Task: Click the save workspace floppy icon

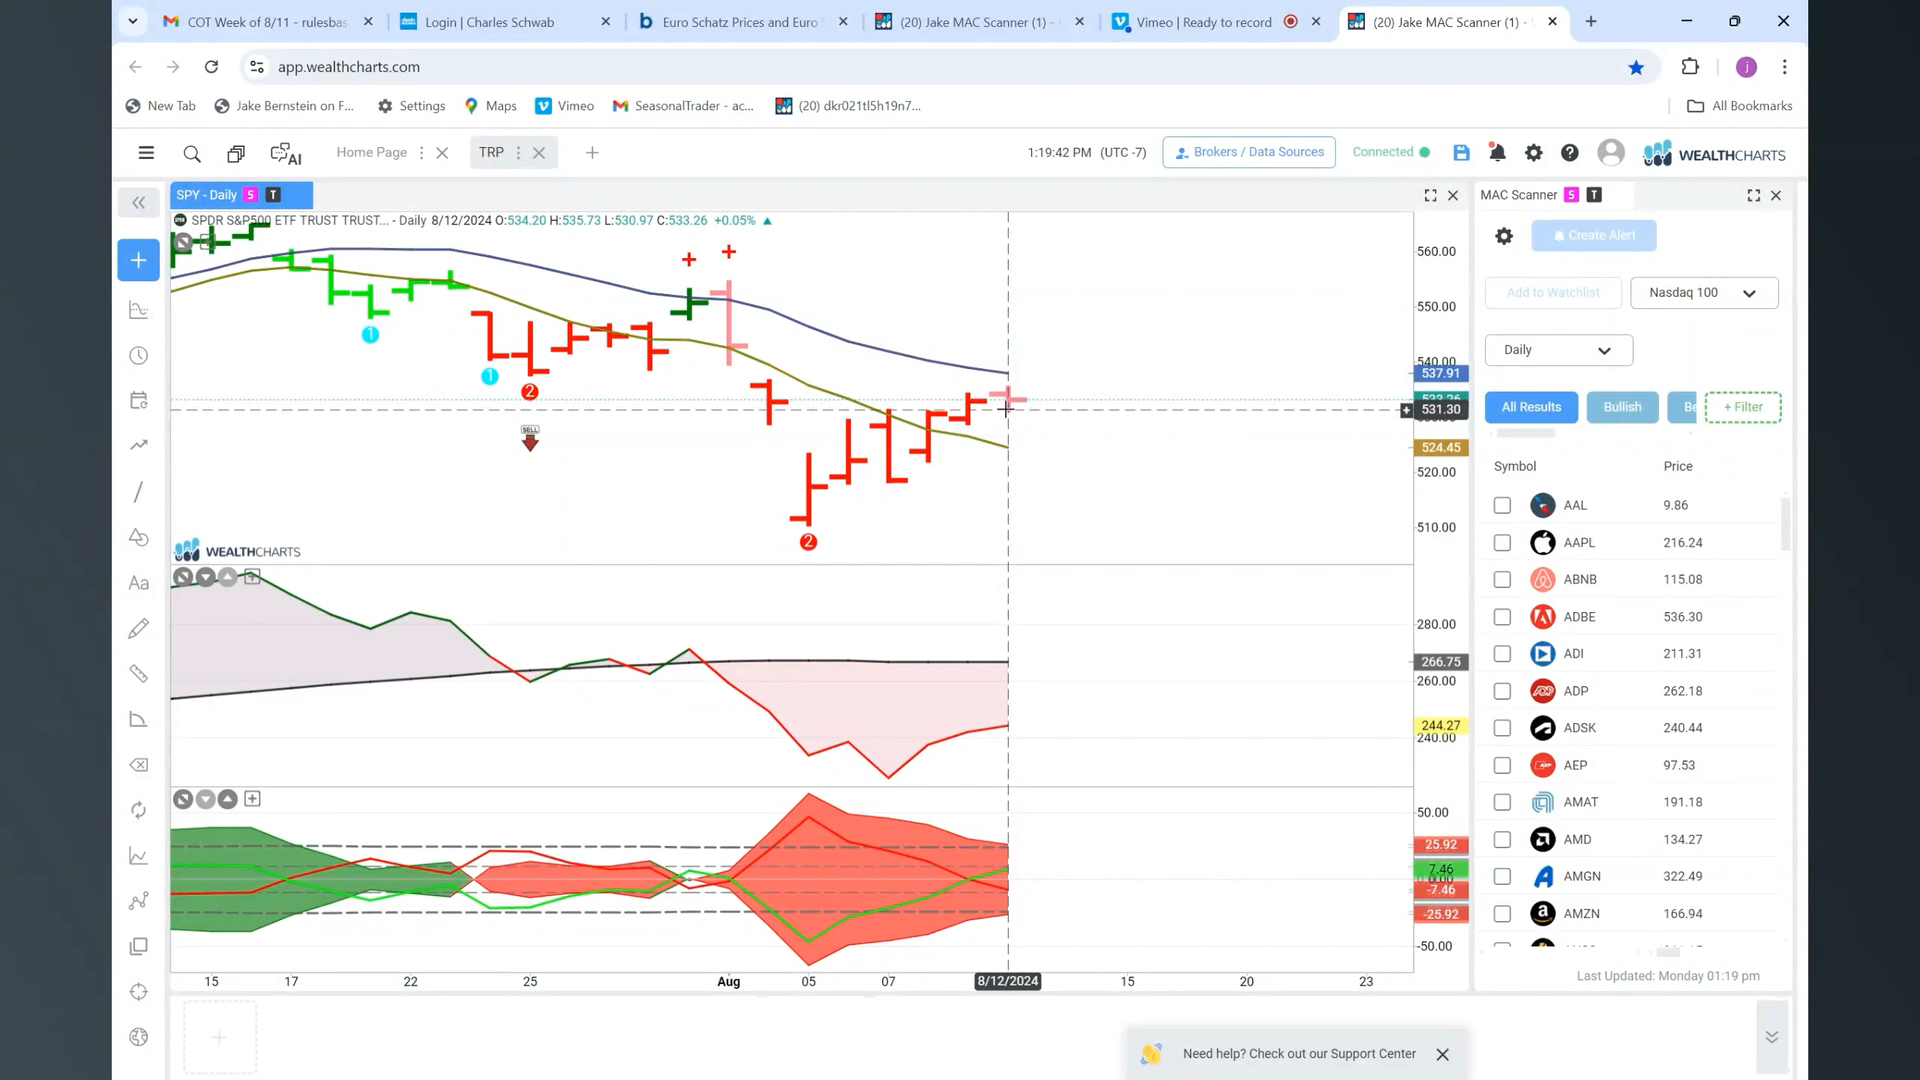Action: click(1461, 153)
